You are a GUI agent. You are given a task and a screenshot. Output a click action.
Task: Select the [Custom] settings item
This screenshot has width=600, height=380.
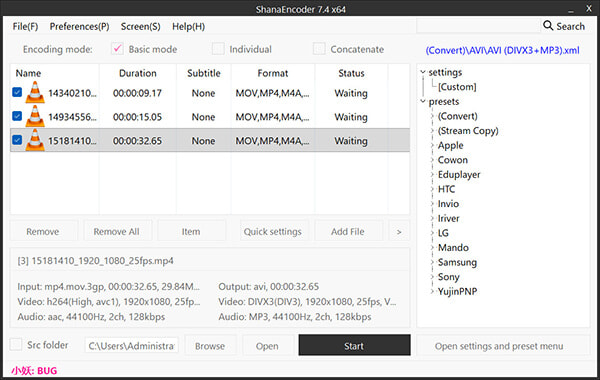(x=457, y=87)
